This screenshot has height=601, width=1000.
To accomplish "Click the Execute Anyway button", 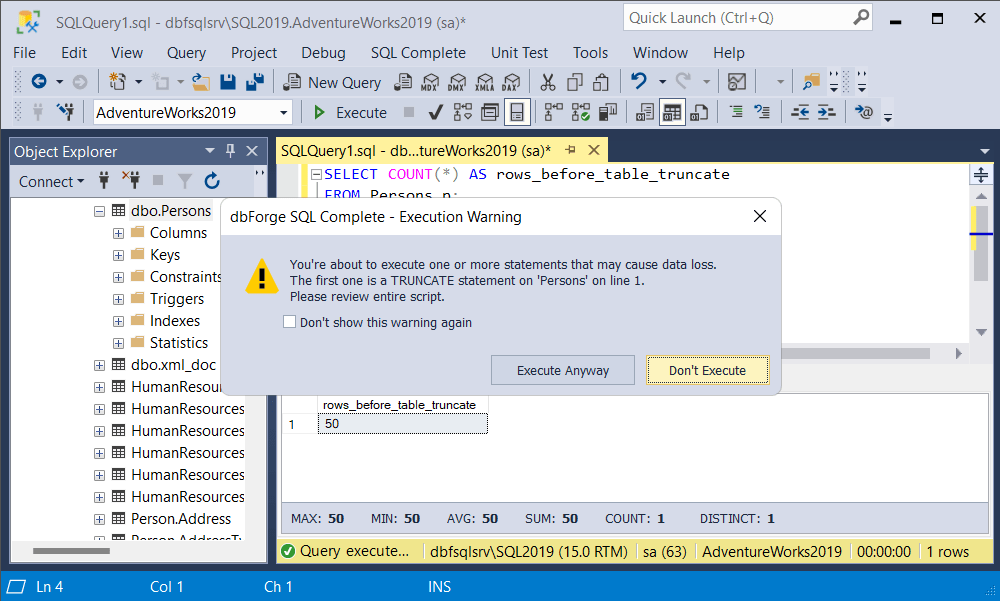I will (562, 369).
